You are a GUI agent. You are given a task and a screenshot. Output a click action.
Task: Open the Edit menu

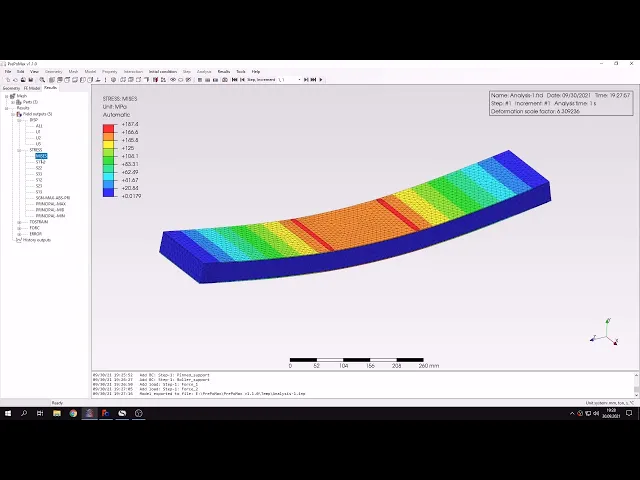(x=20, y=71)
